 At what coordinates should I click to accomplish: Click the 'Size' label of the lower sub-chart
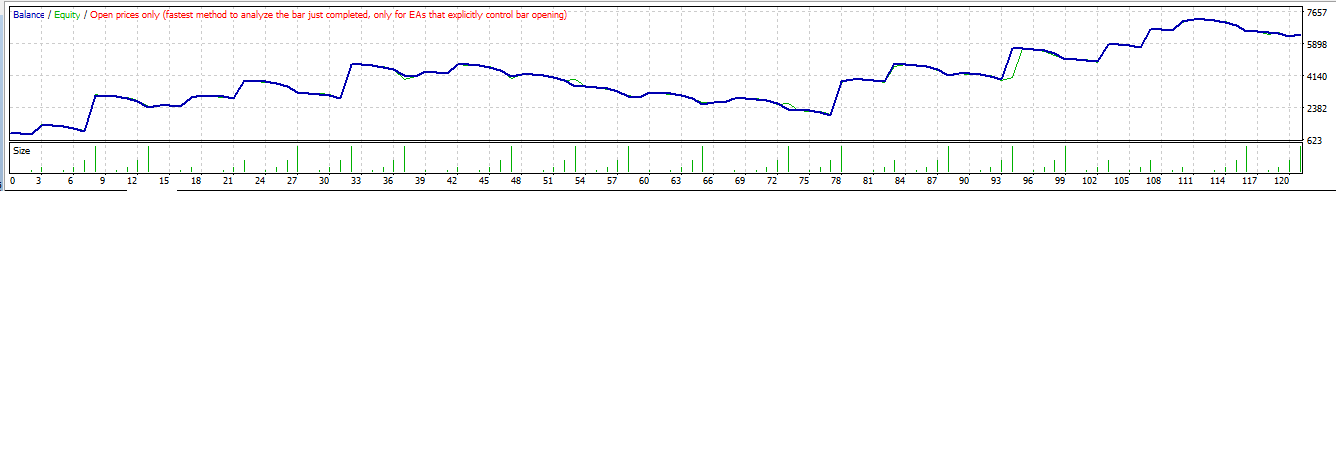(x=21, y=151)
